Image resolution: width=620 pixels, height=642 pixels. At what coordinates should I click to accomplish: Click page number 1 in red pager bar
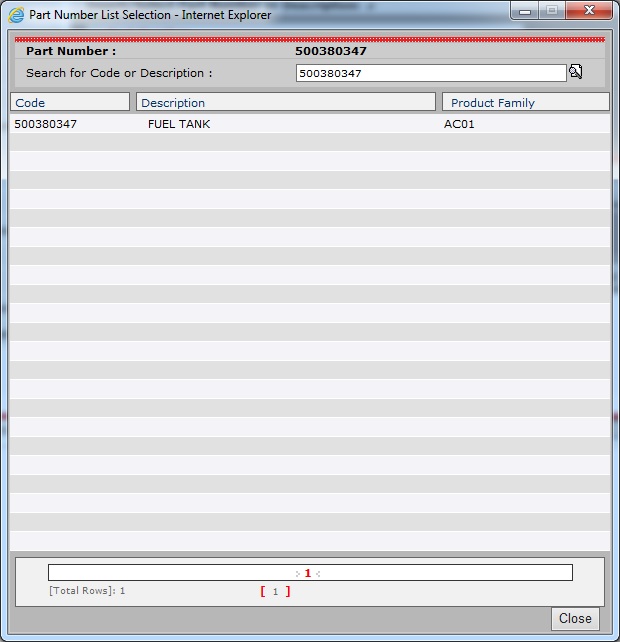point(308,573)
